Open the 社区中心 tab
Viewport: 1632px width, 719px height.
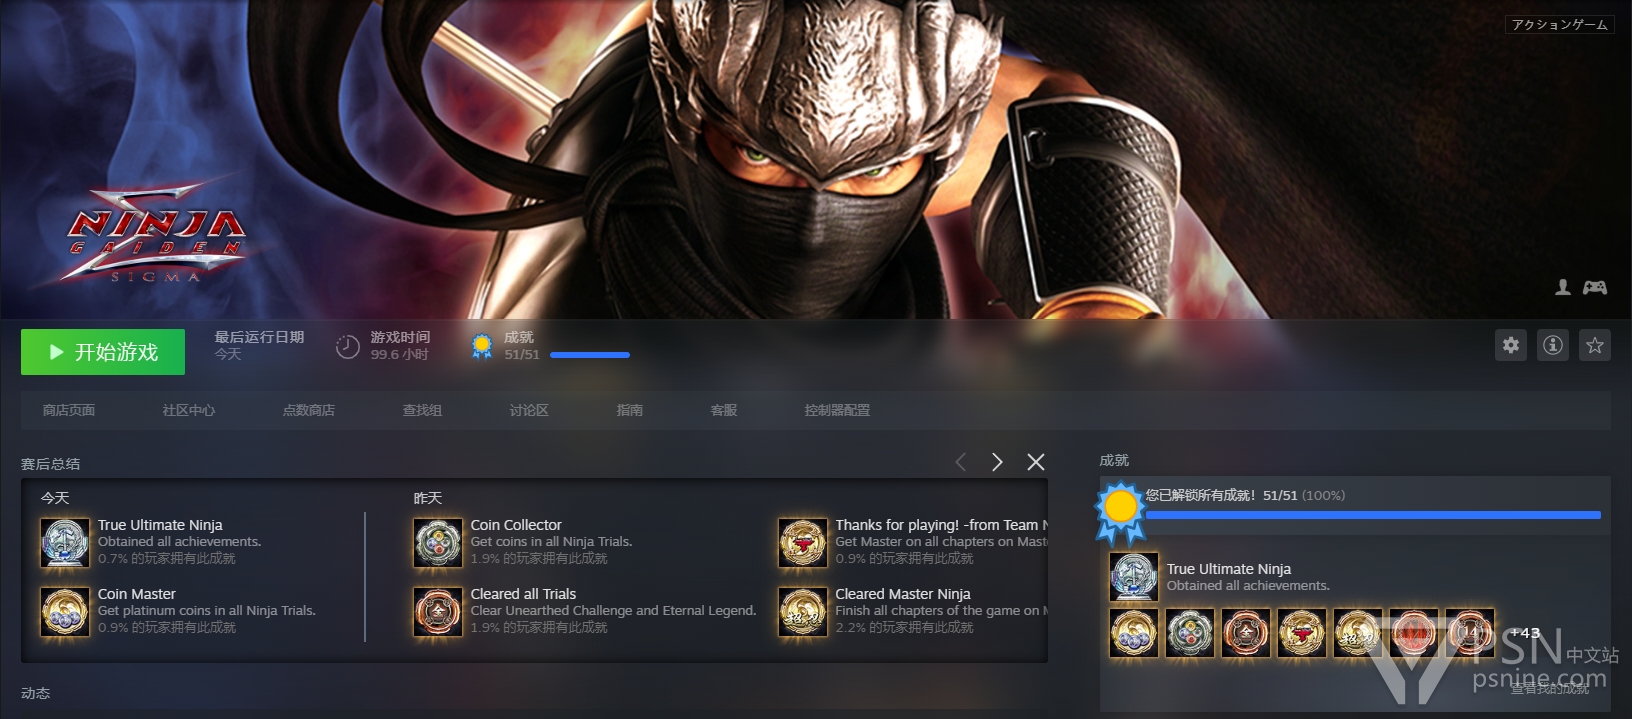coord(189,410)
